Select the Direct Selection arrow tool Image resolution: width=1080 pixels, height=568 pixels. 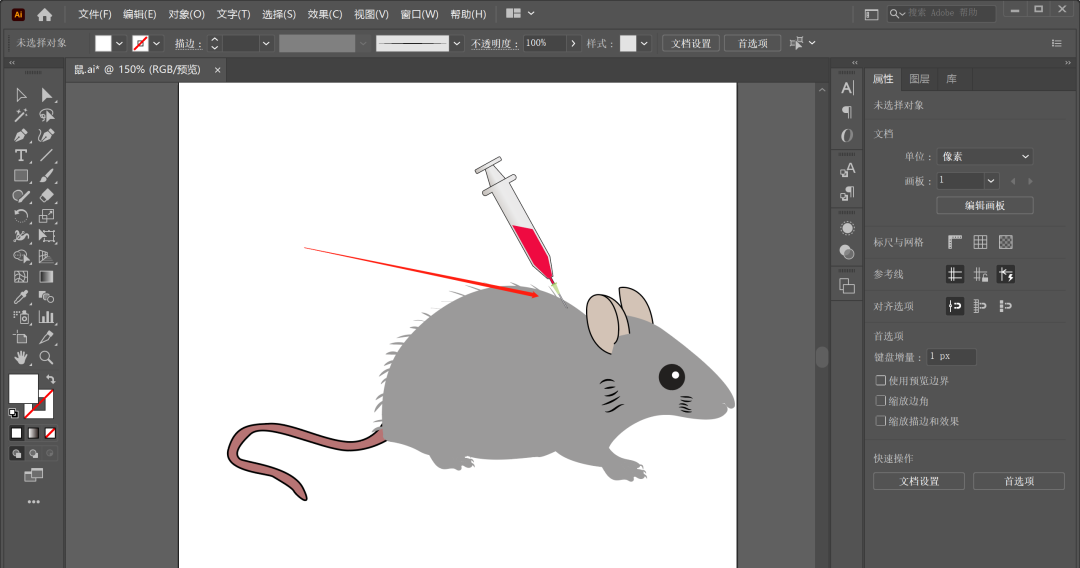pos(46,95)
